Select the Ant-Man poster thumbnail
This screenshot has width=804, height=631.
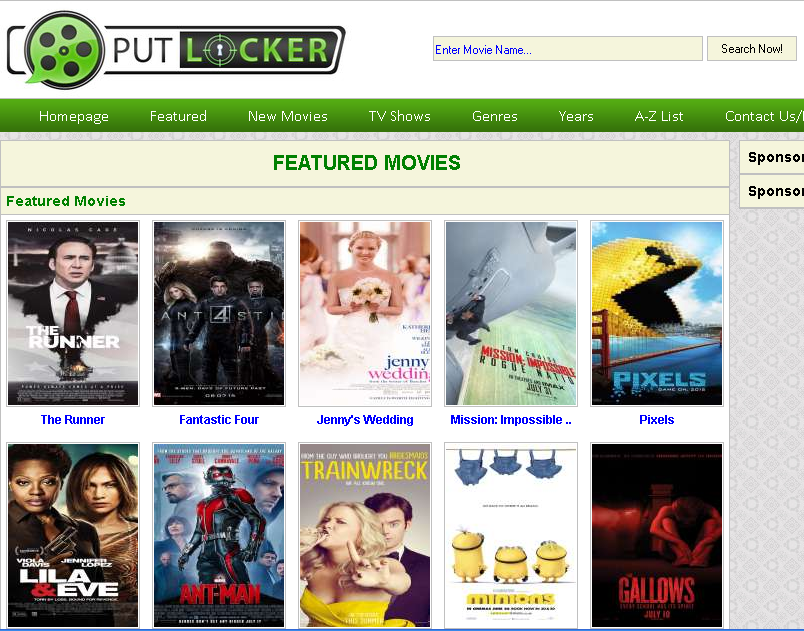tap(219, 535)
